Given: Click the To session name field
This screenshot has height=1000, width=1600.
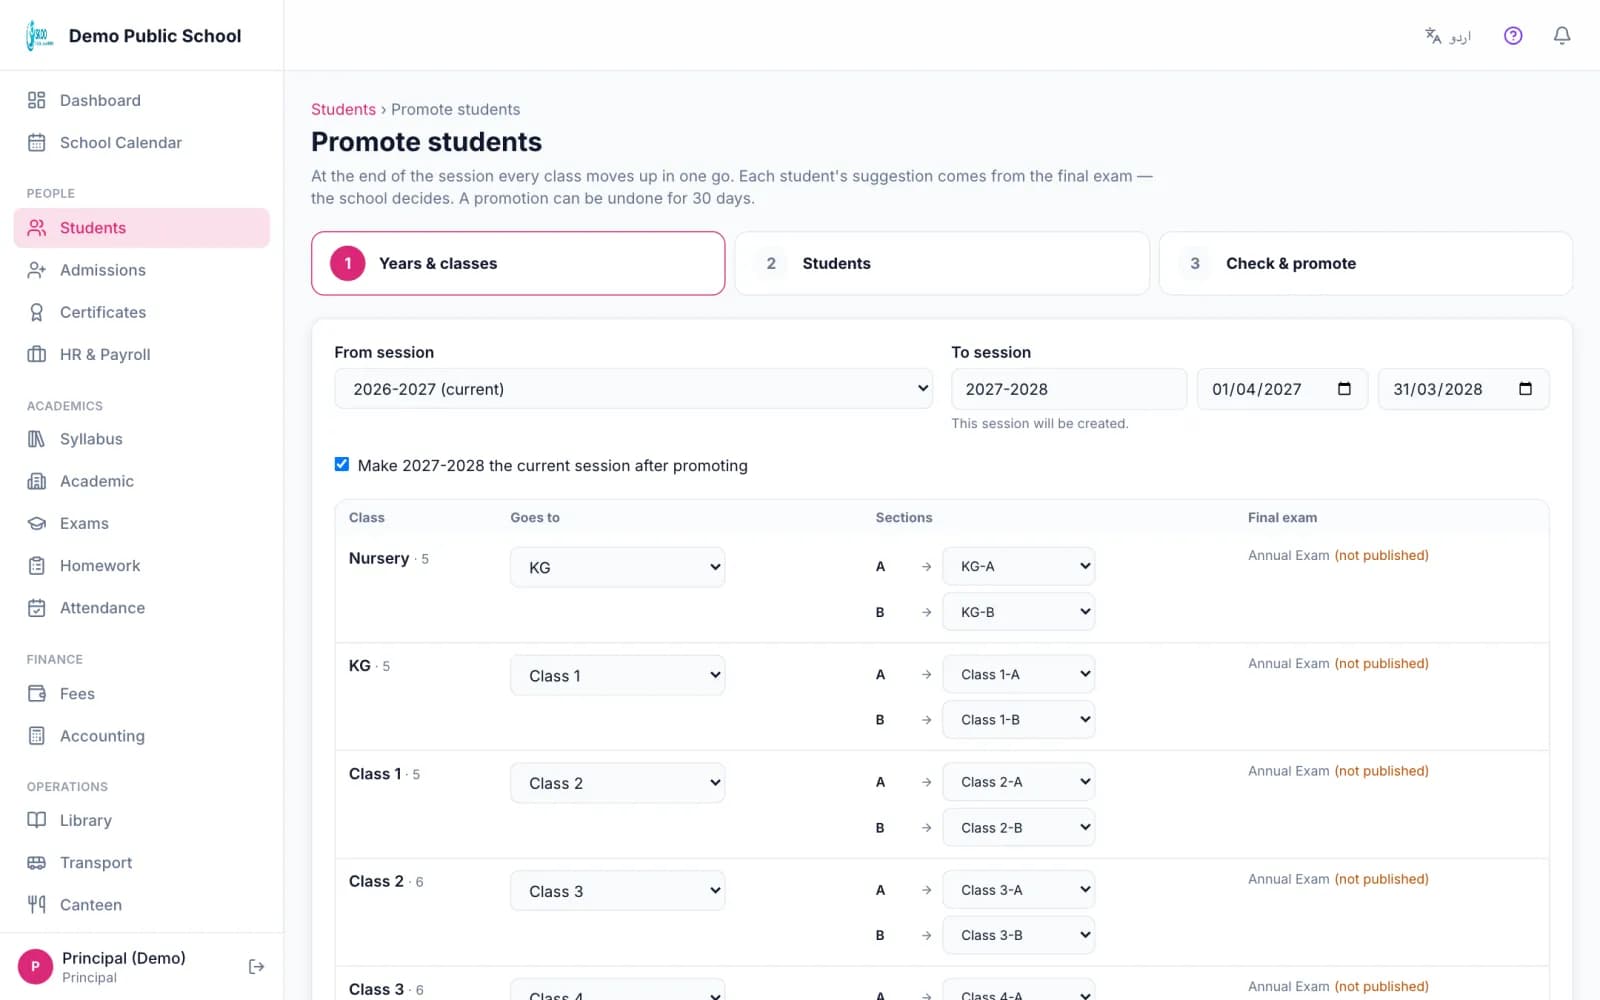Looking at the screenshot, I should click(1069, 389).
